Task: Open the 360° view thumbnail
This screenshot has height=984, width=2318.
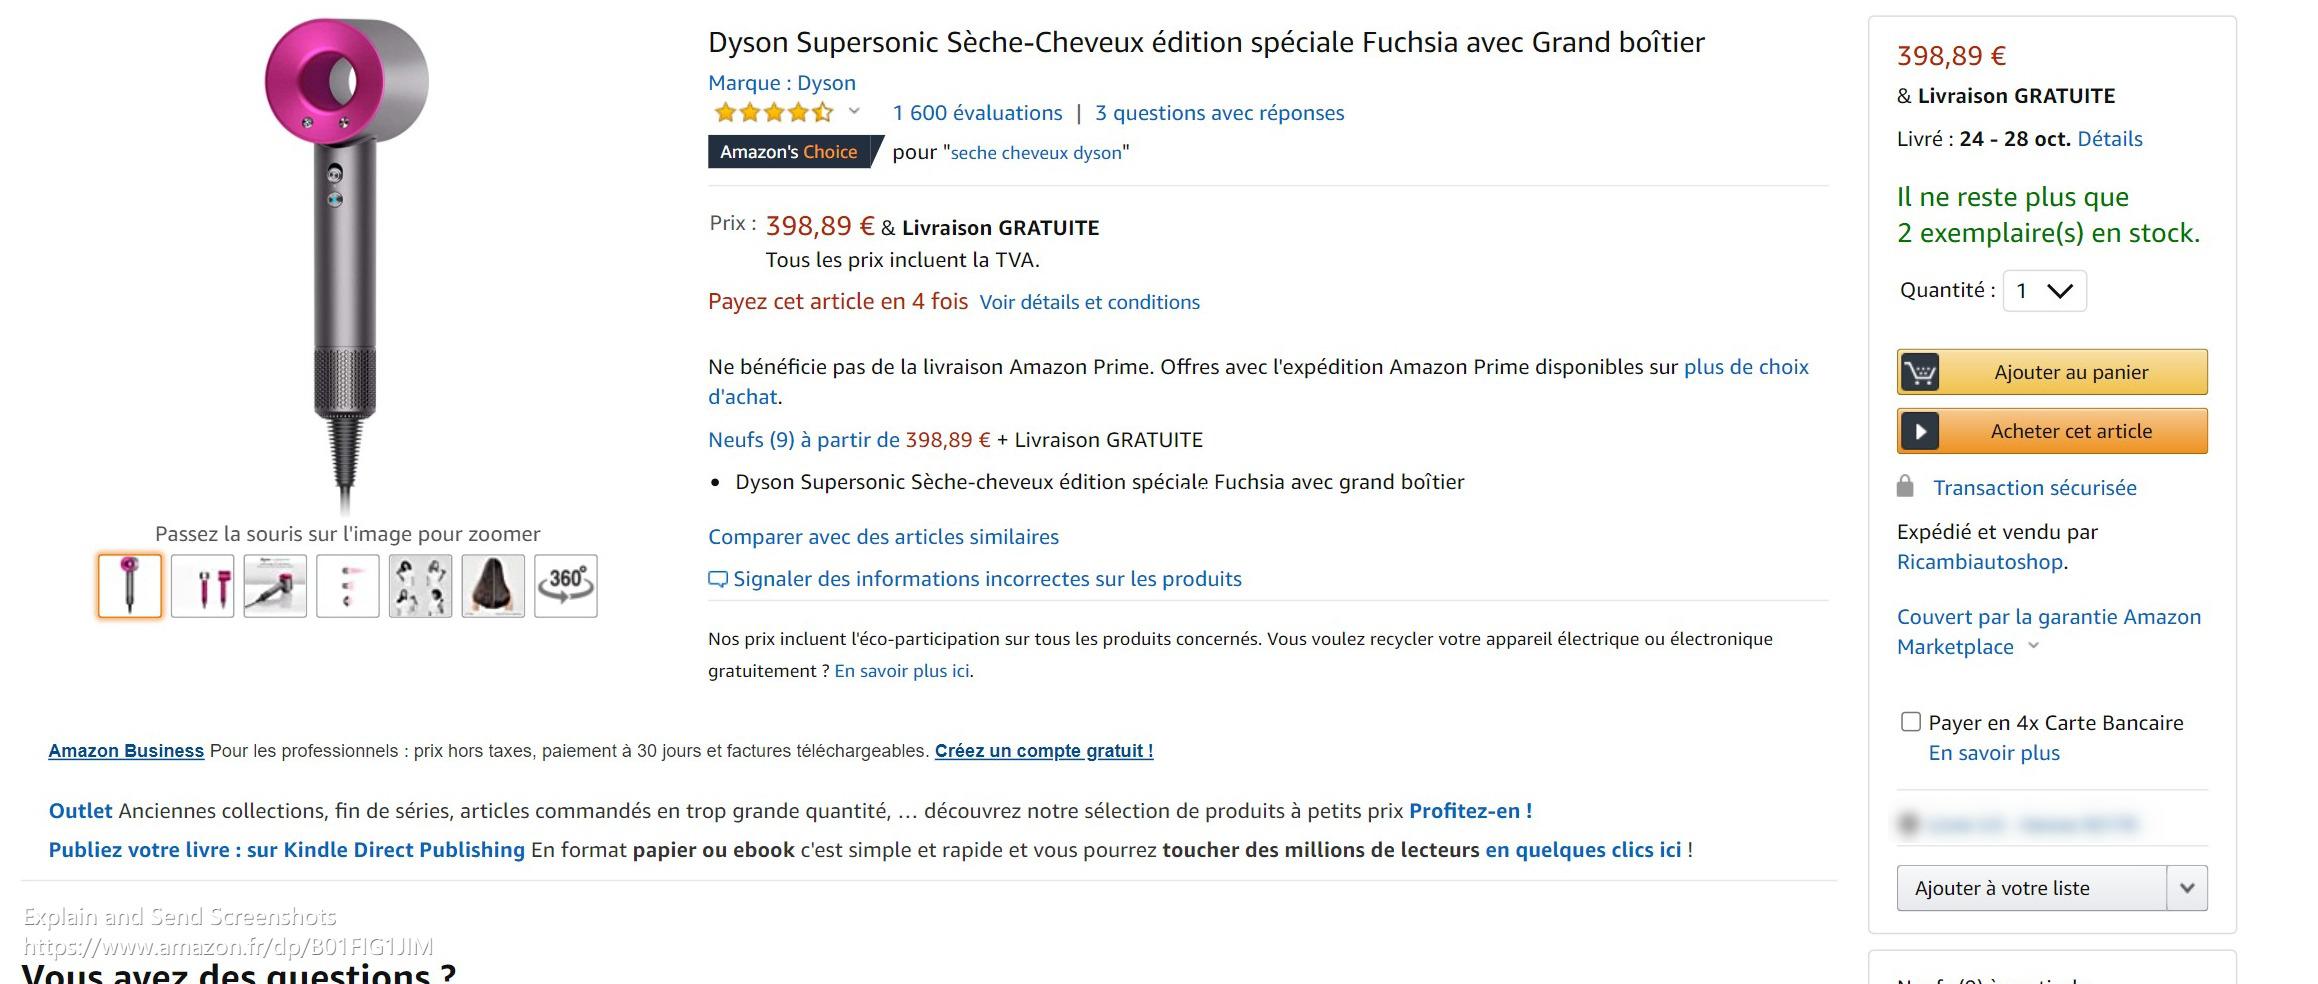Action: (x=565, y=586)
